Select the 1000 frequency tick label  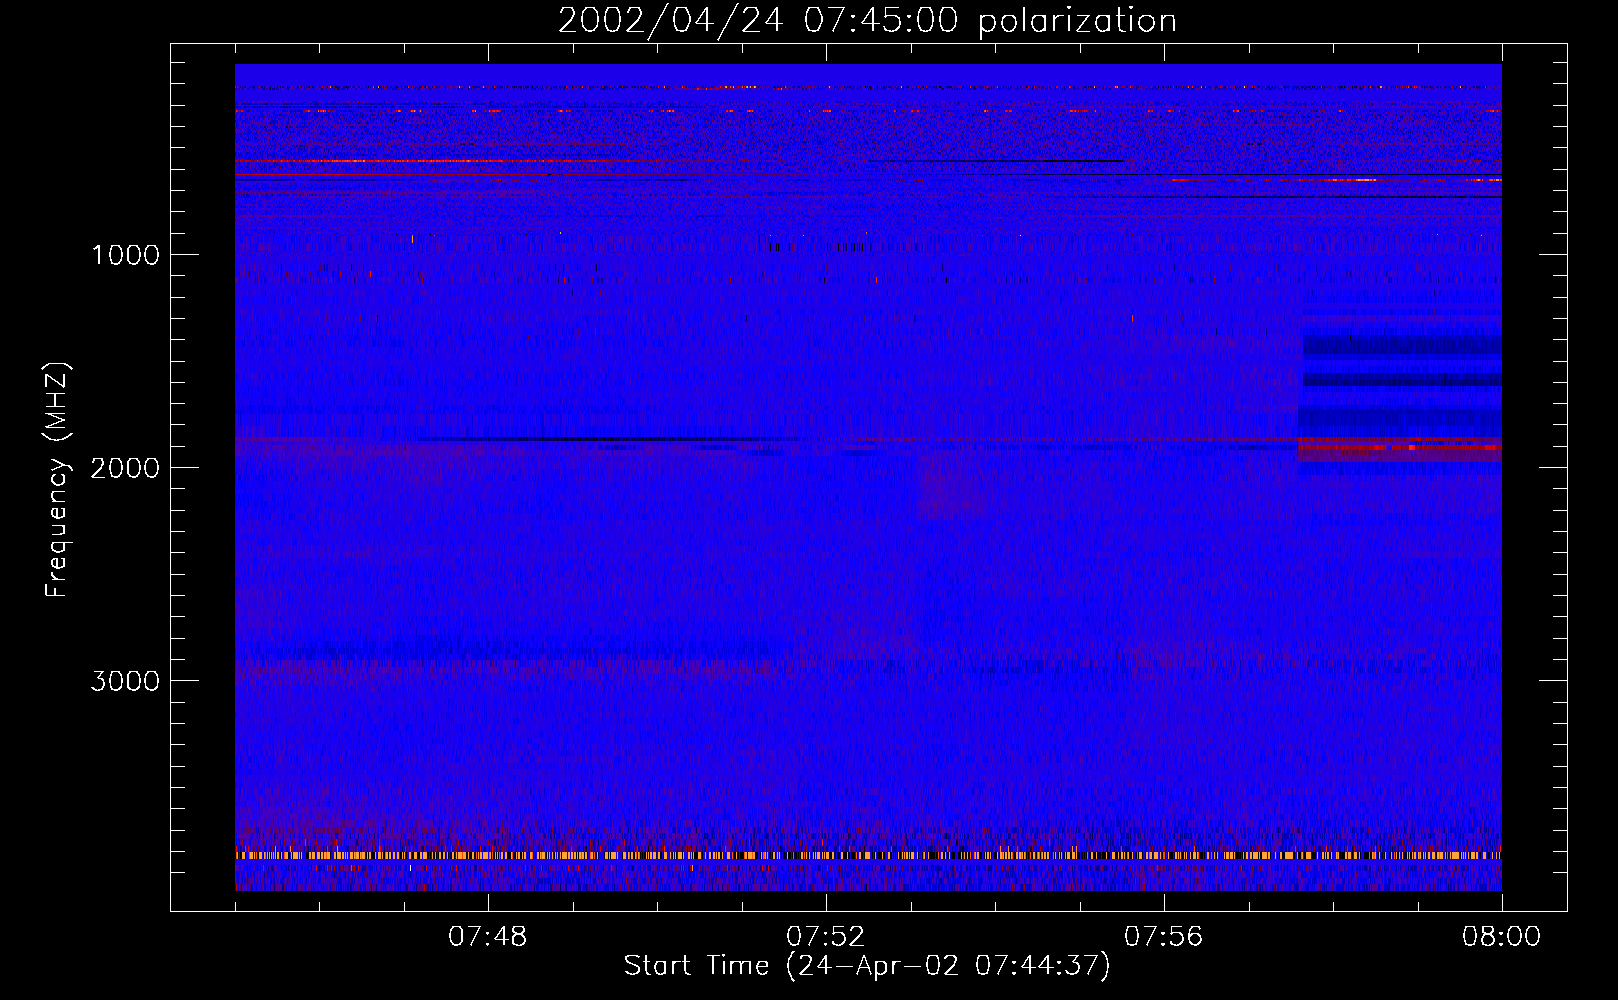pyautogui.click(x=125, y=255)
